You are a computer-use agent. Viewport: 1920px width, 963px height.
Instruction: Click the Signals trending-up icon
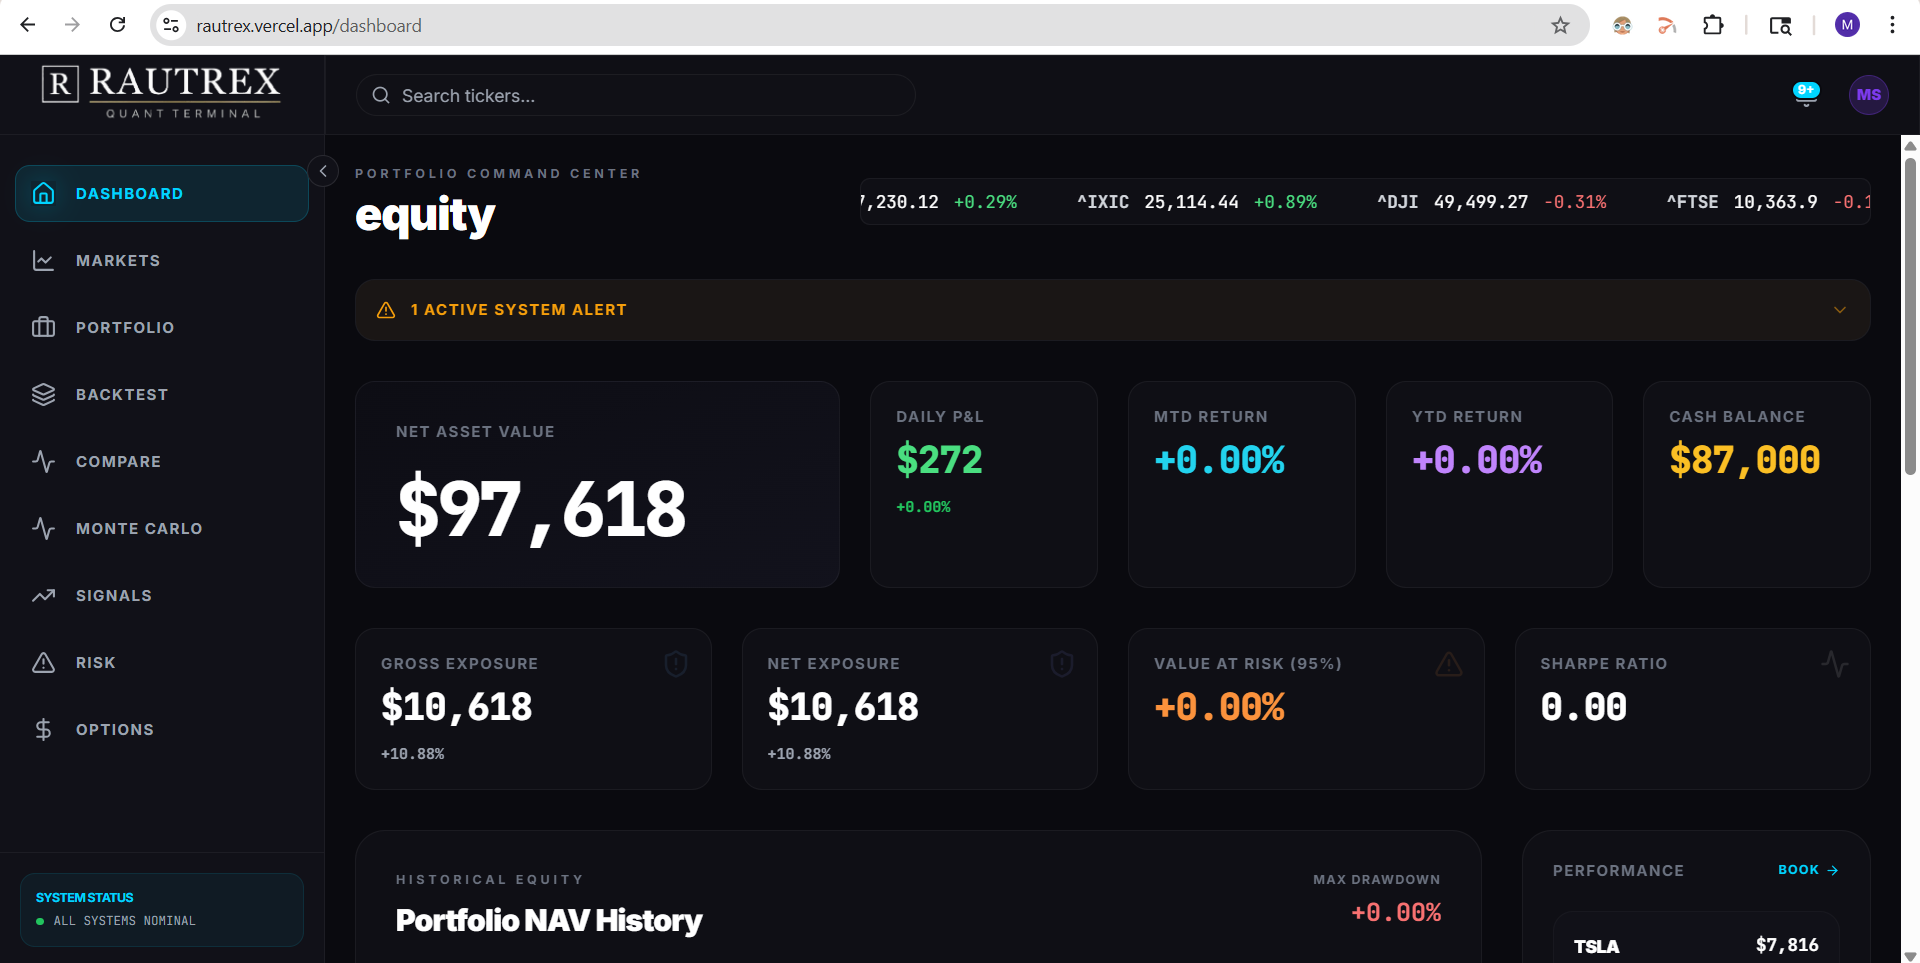(x=44, y=595)
